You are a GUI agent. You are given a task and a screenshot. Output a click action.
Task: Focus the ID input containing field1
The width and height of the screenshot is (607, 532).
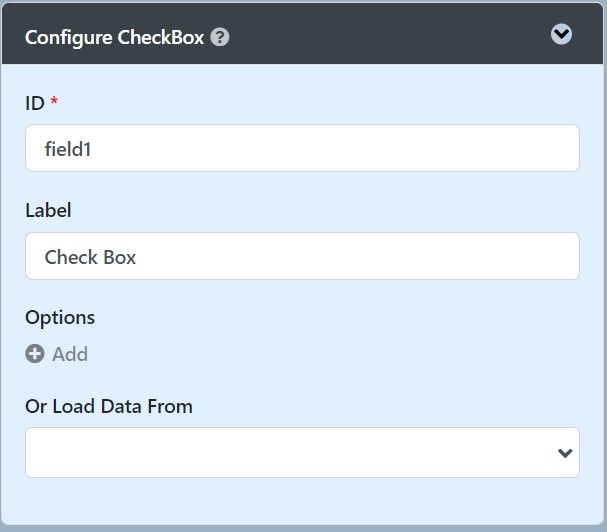[300, 148]
